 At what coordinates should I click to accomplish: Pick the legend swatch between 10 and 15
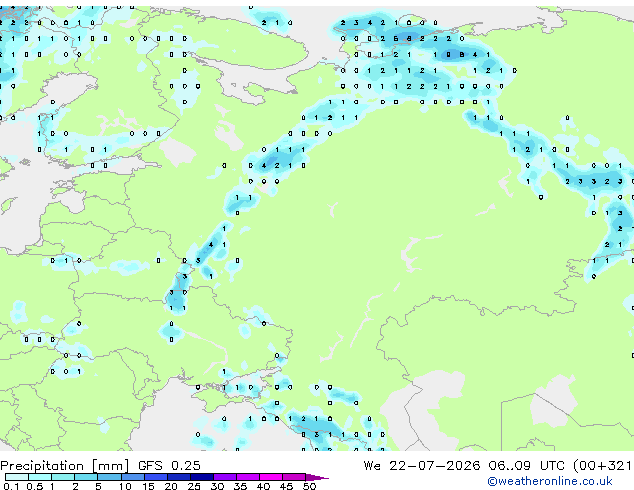(133, 477)
